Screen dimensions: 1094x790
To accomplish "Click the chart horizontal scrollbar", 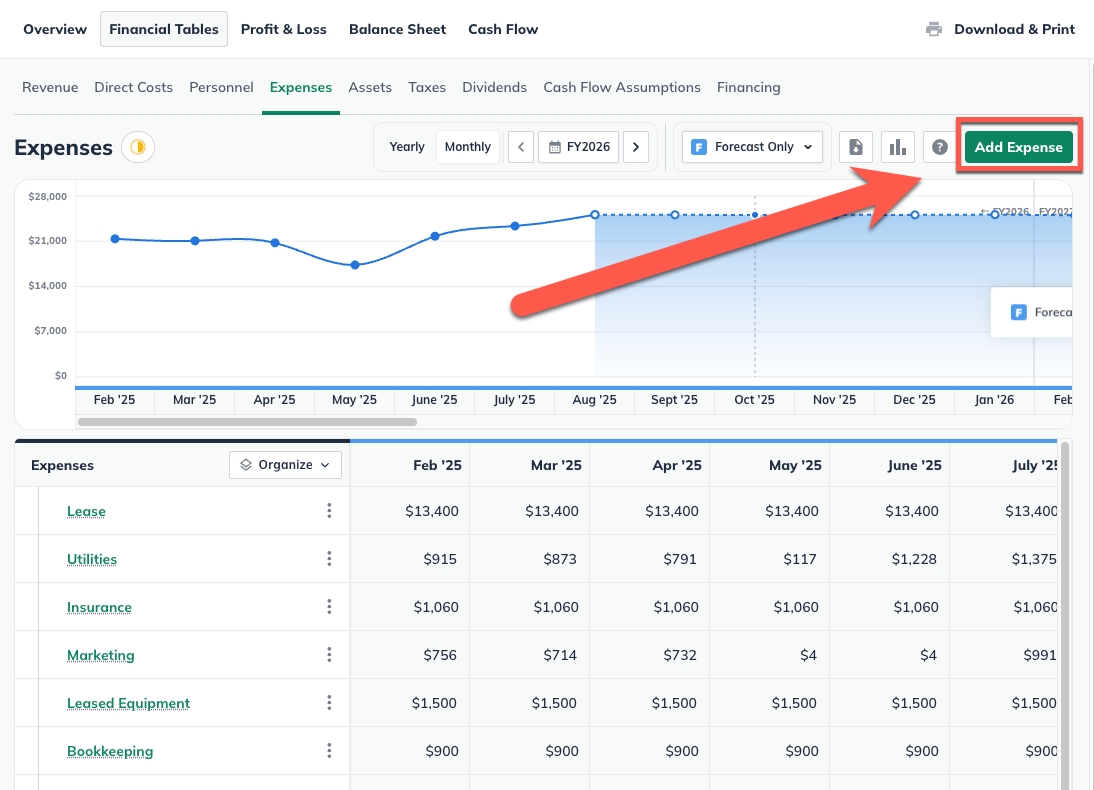I will point(246,422).
